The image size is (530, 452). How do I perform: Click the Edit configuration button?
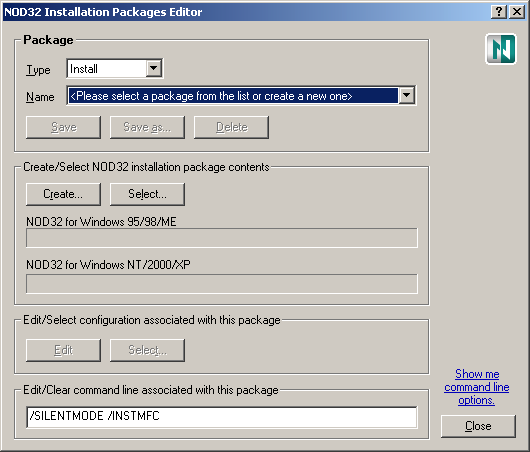tap(64, 350)
